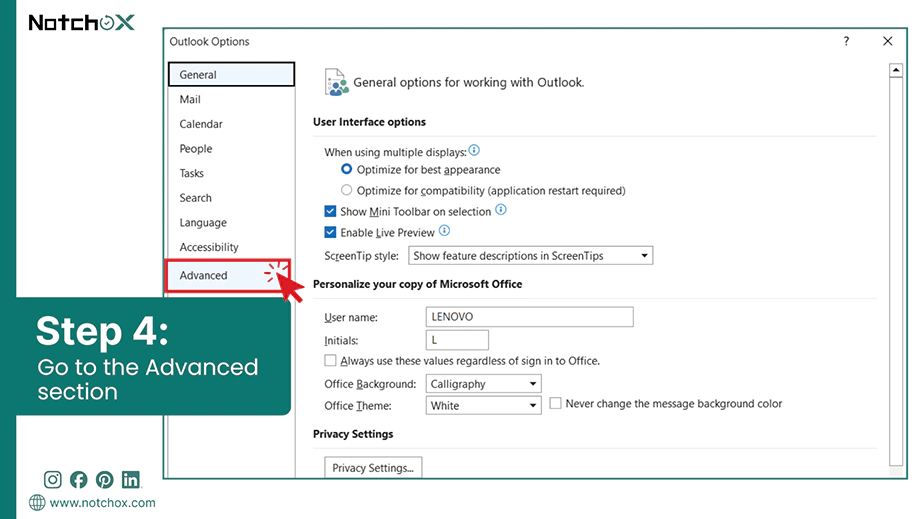The height and width of the screenshot is (519, 922).
Task: Click the User Interface options heading
Action: tap(369, 122)
